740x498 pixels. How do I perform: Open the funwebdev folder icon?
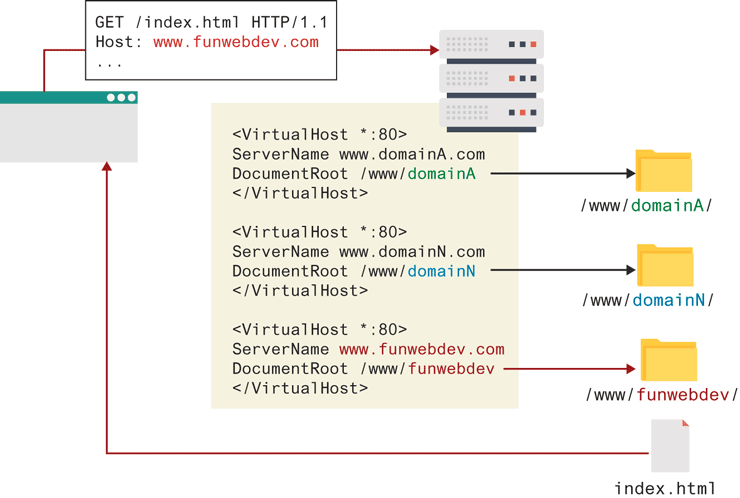pos(668,360)
